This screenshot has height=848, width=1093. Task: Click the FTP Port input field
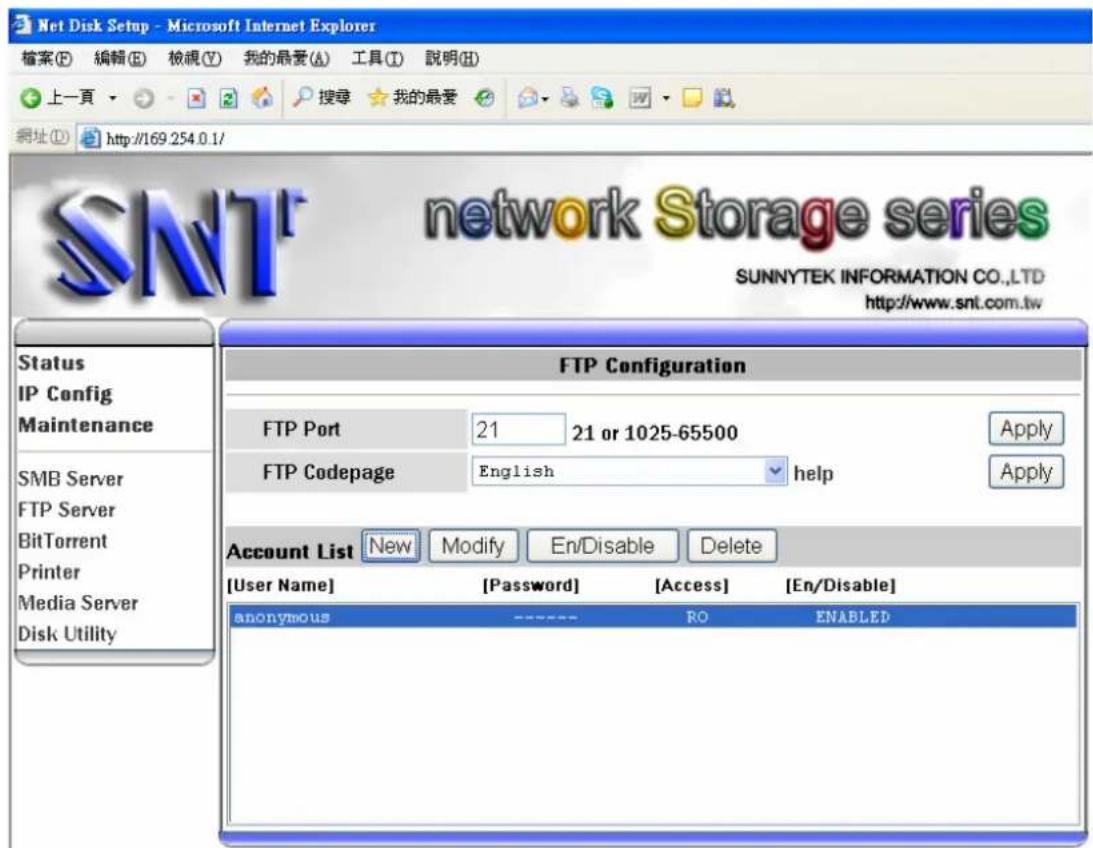pos(518,429)
